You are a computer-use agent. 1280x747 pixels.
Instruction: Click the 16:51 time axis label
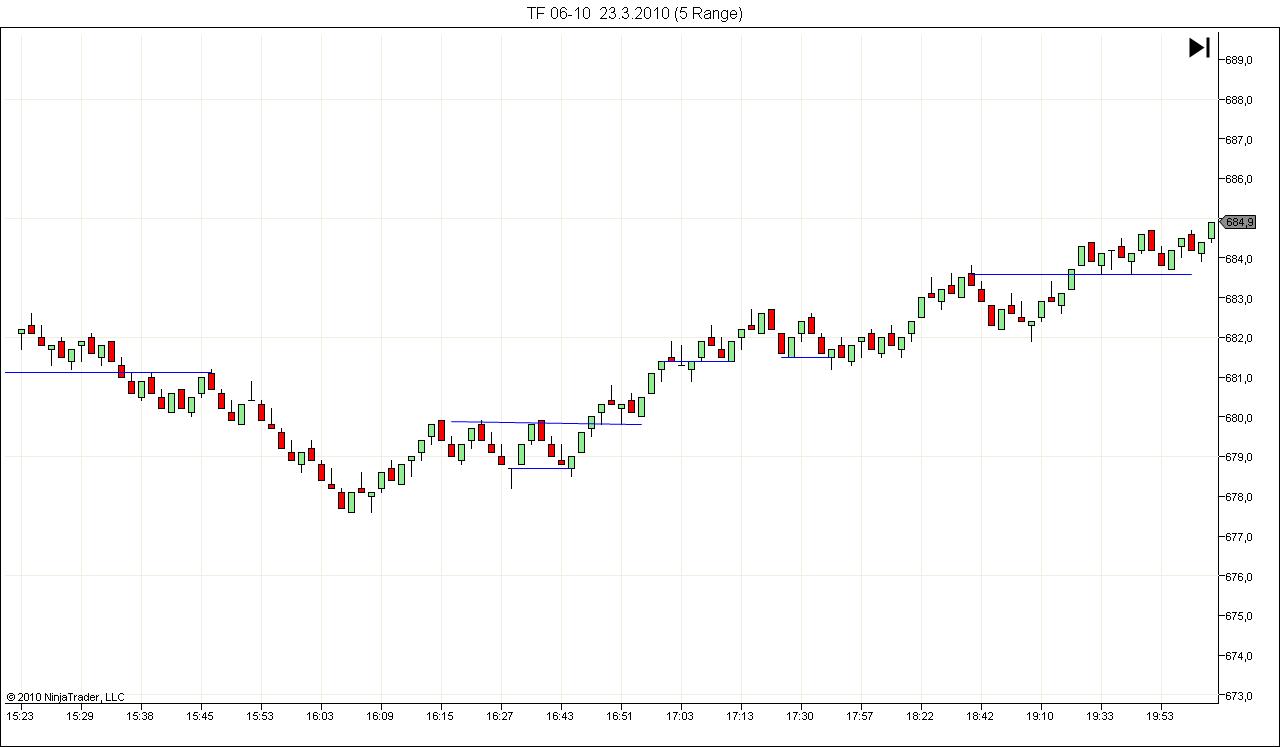tap(620, 716)
